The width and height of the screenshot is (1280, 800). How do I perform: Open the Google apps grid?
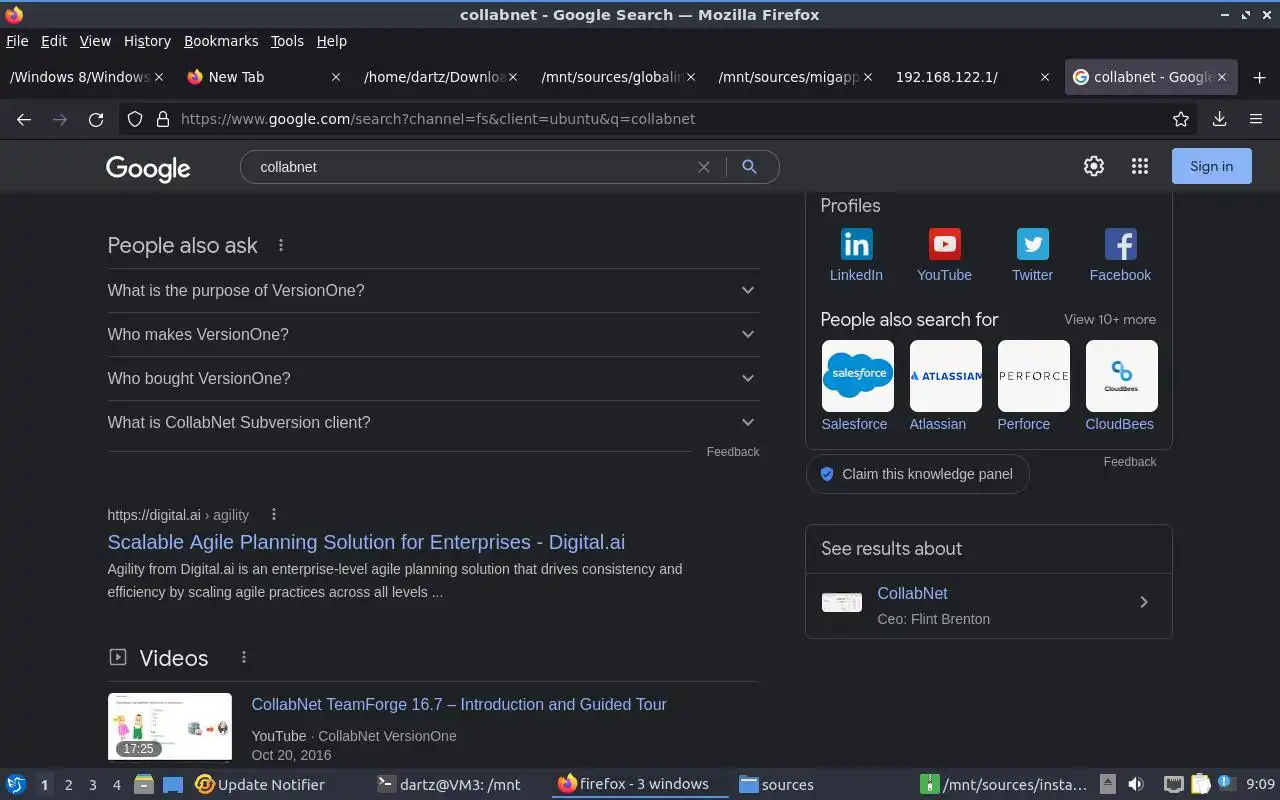pyautogui.click(x=1140, y=166)
